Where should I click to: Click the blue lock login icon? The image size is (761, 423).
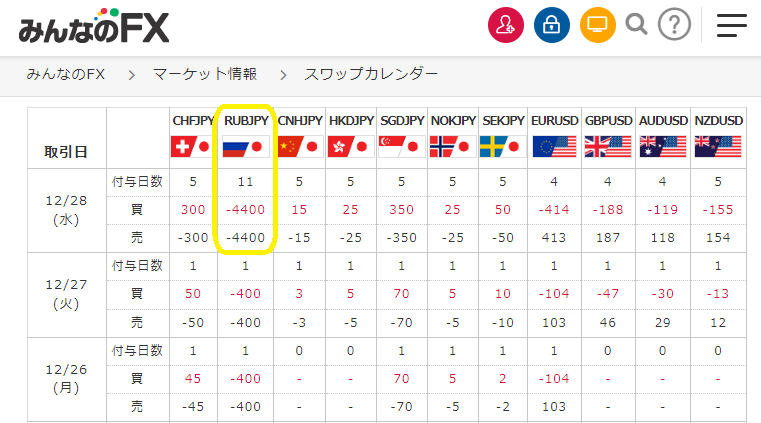552,25
